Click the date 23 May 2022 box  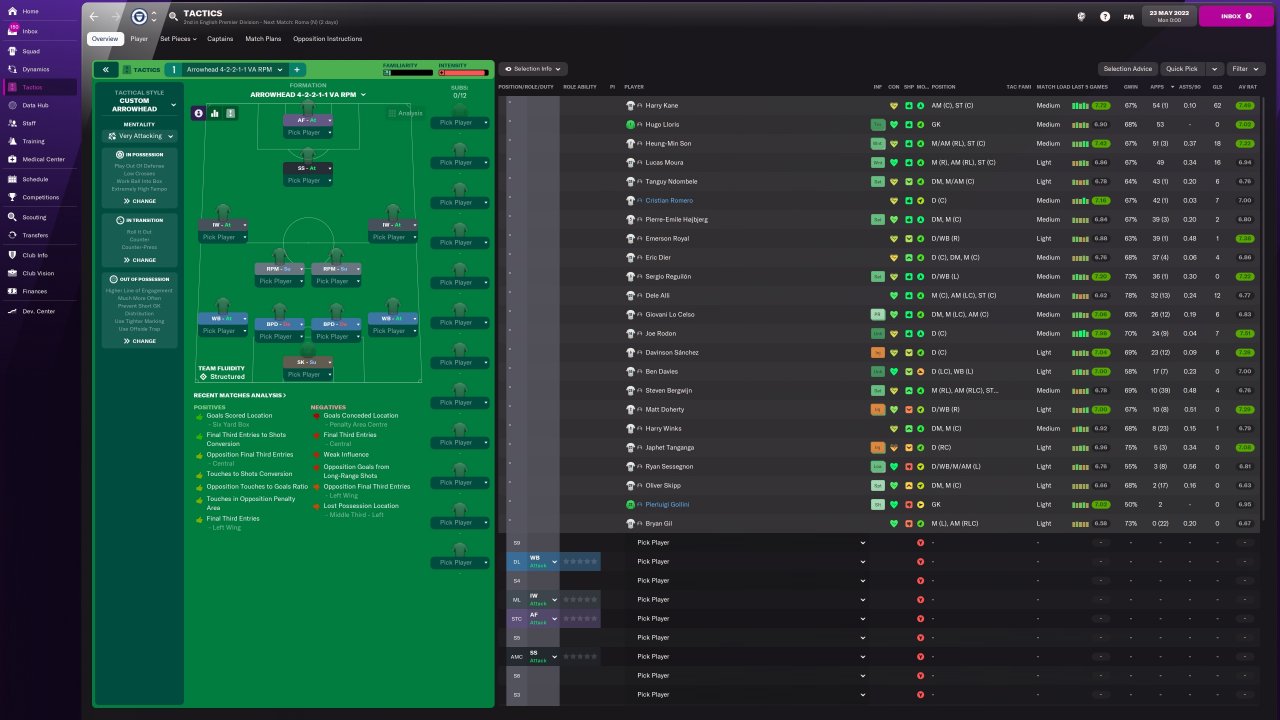[x=1168, y=17]
